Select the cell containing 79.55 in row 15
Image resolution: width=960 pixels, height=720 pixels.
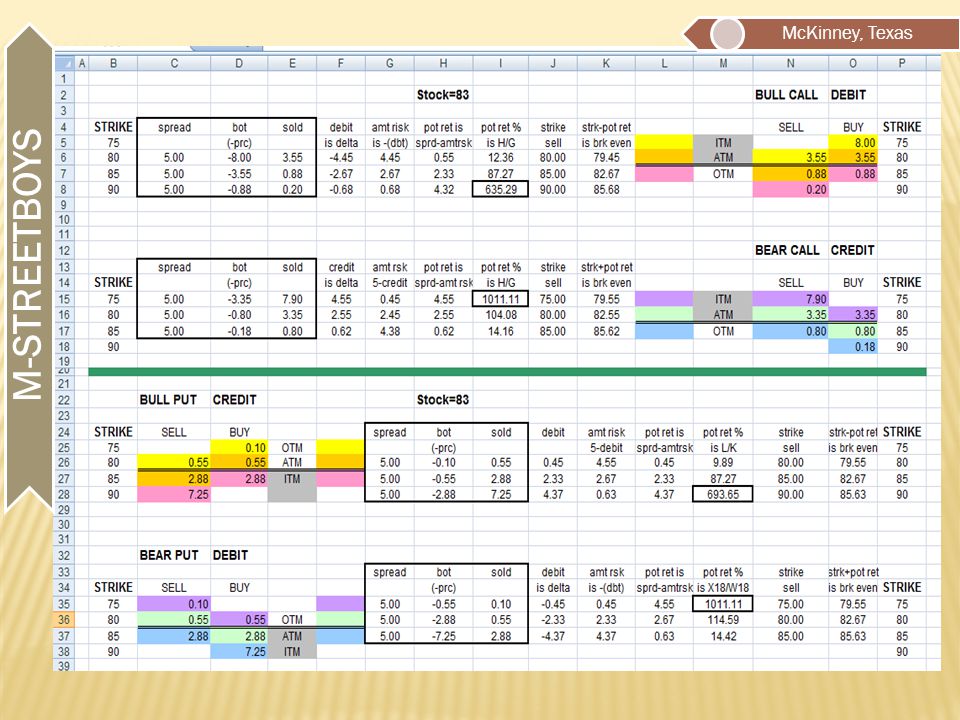[x=606, y=299]
